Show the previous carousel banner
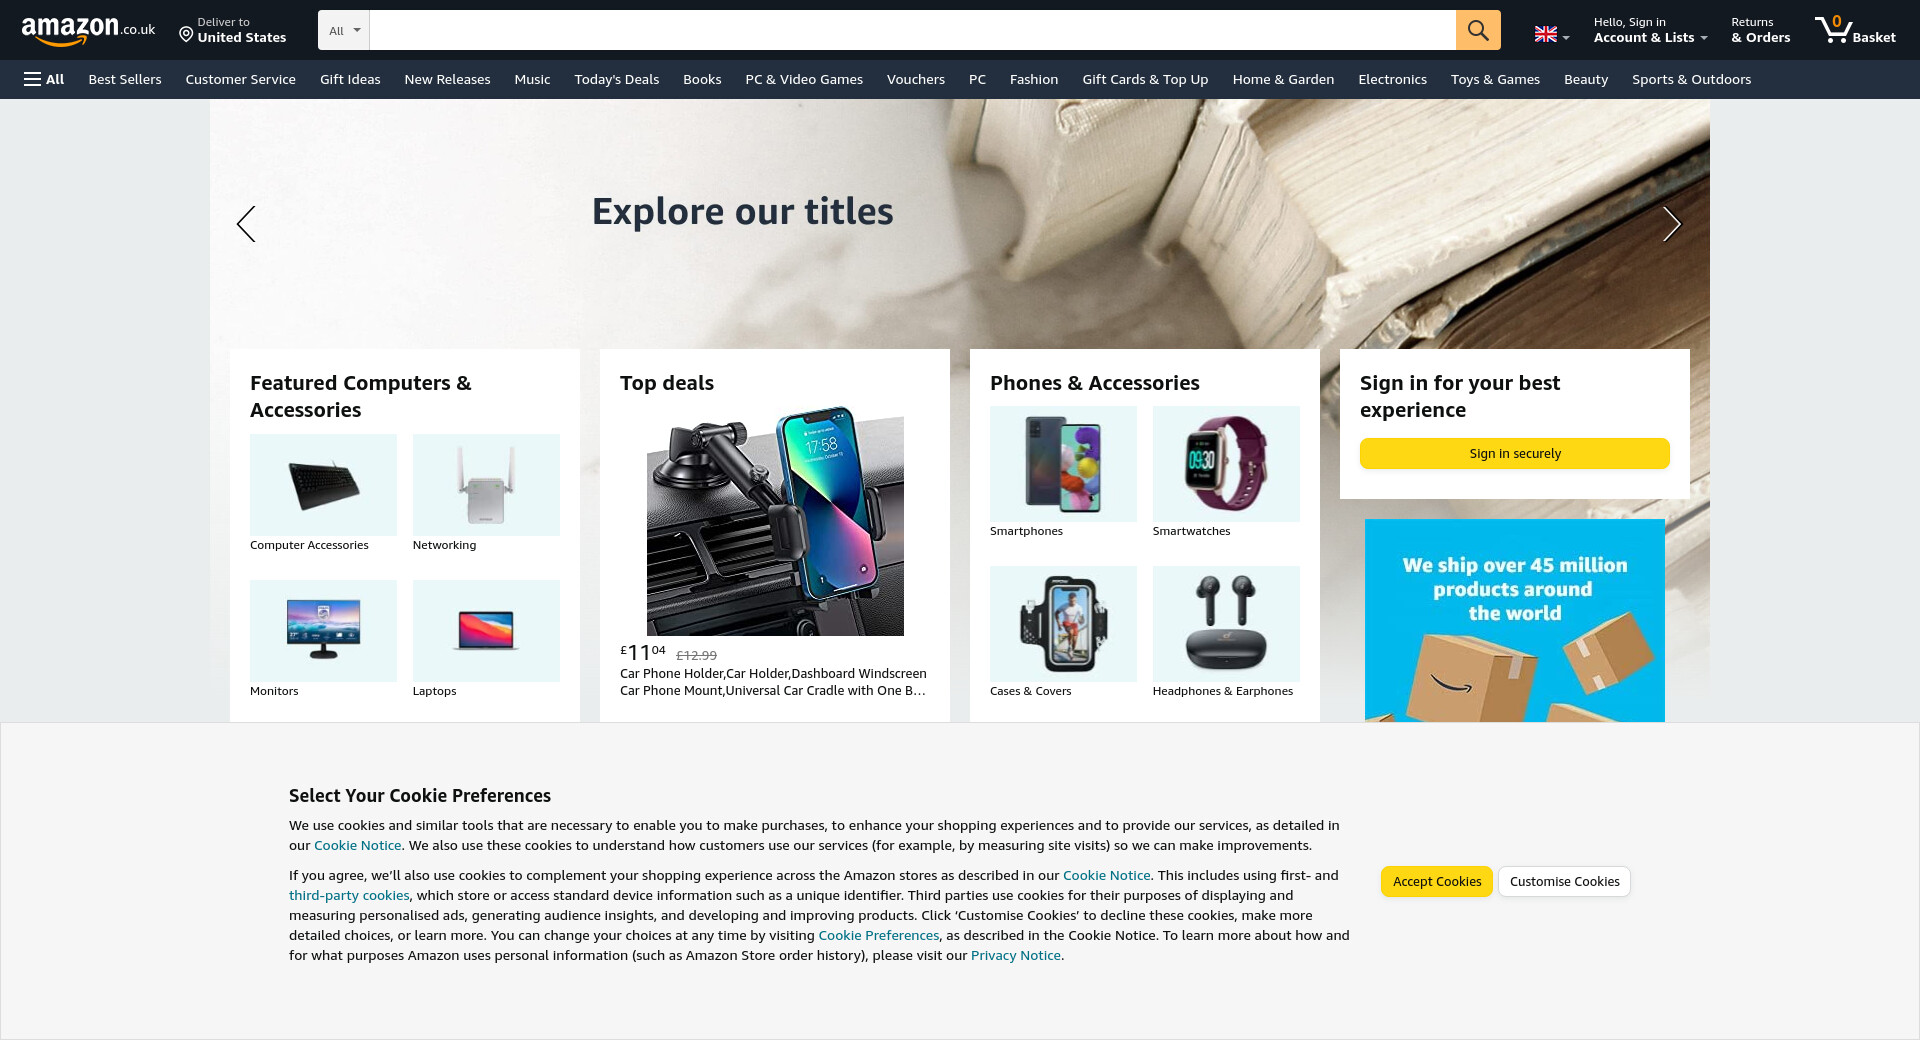Viewport: 1920px width, 1040px height. click(x=246, y=224)
